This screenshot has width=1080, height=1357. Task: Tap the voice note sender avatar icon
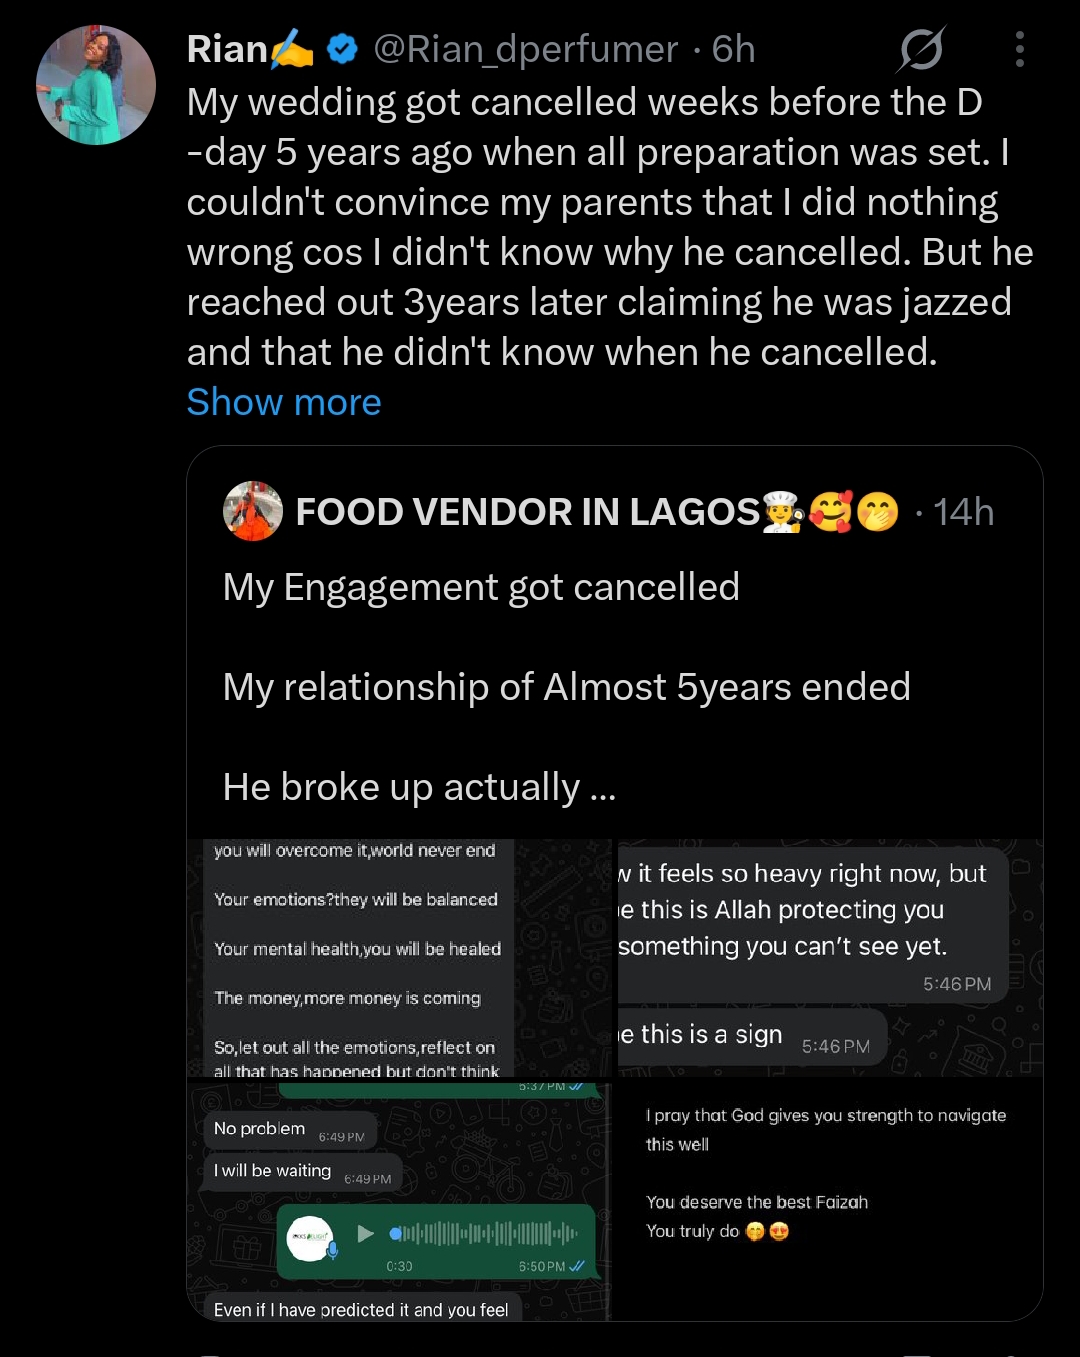310,1238
